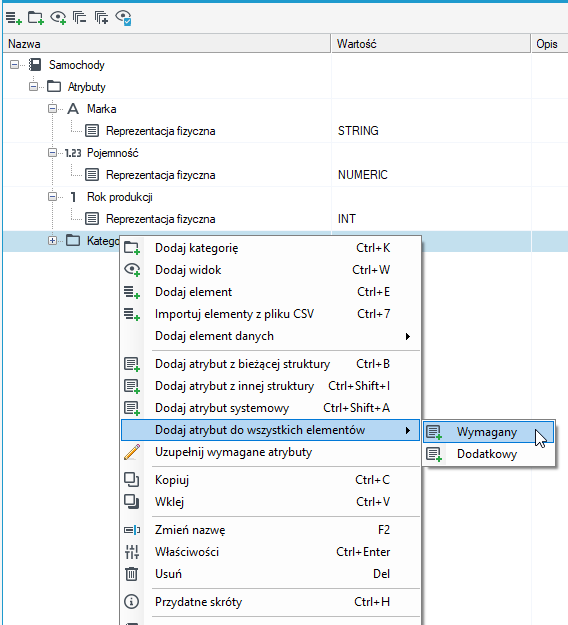Choose Importuj elementy z pliku CSV
This screenshot has height=625, width=568.
coord(271,314)
